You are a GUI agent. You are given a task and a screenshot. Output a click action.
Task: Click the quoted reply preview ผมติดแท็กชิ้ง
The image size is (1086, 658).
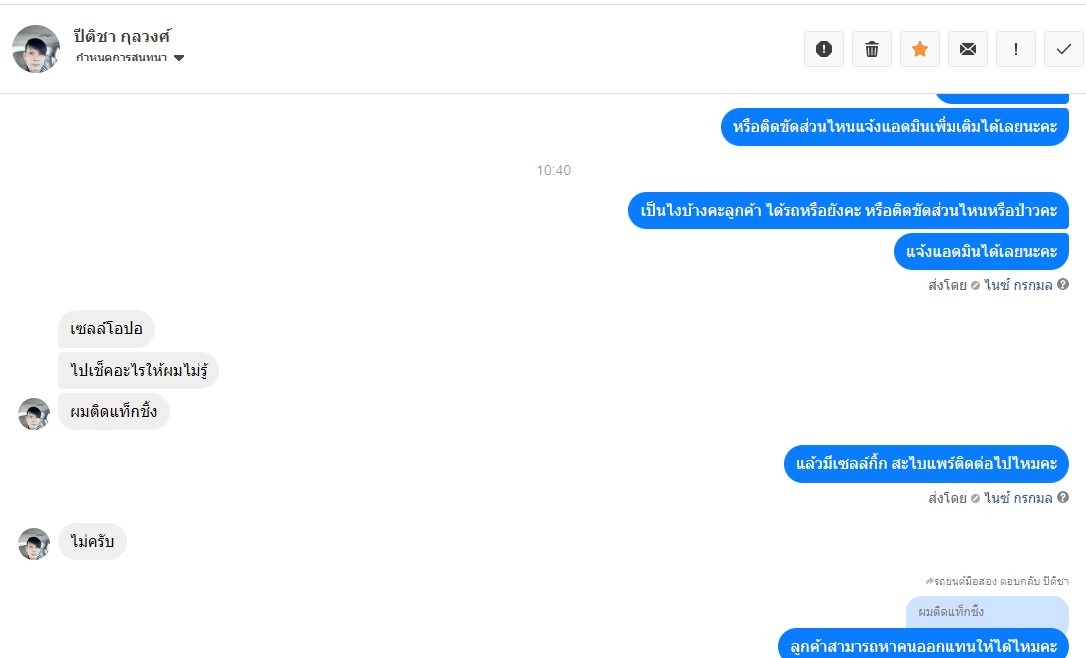pos(987,612)
